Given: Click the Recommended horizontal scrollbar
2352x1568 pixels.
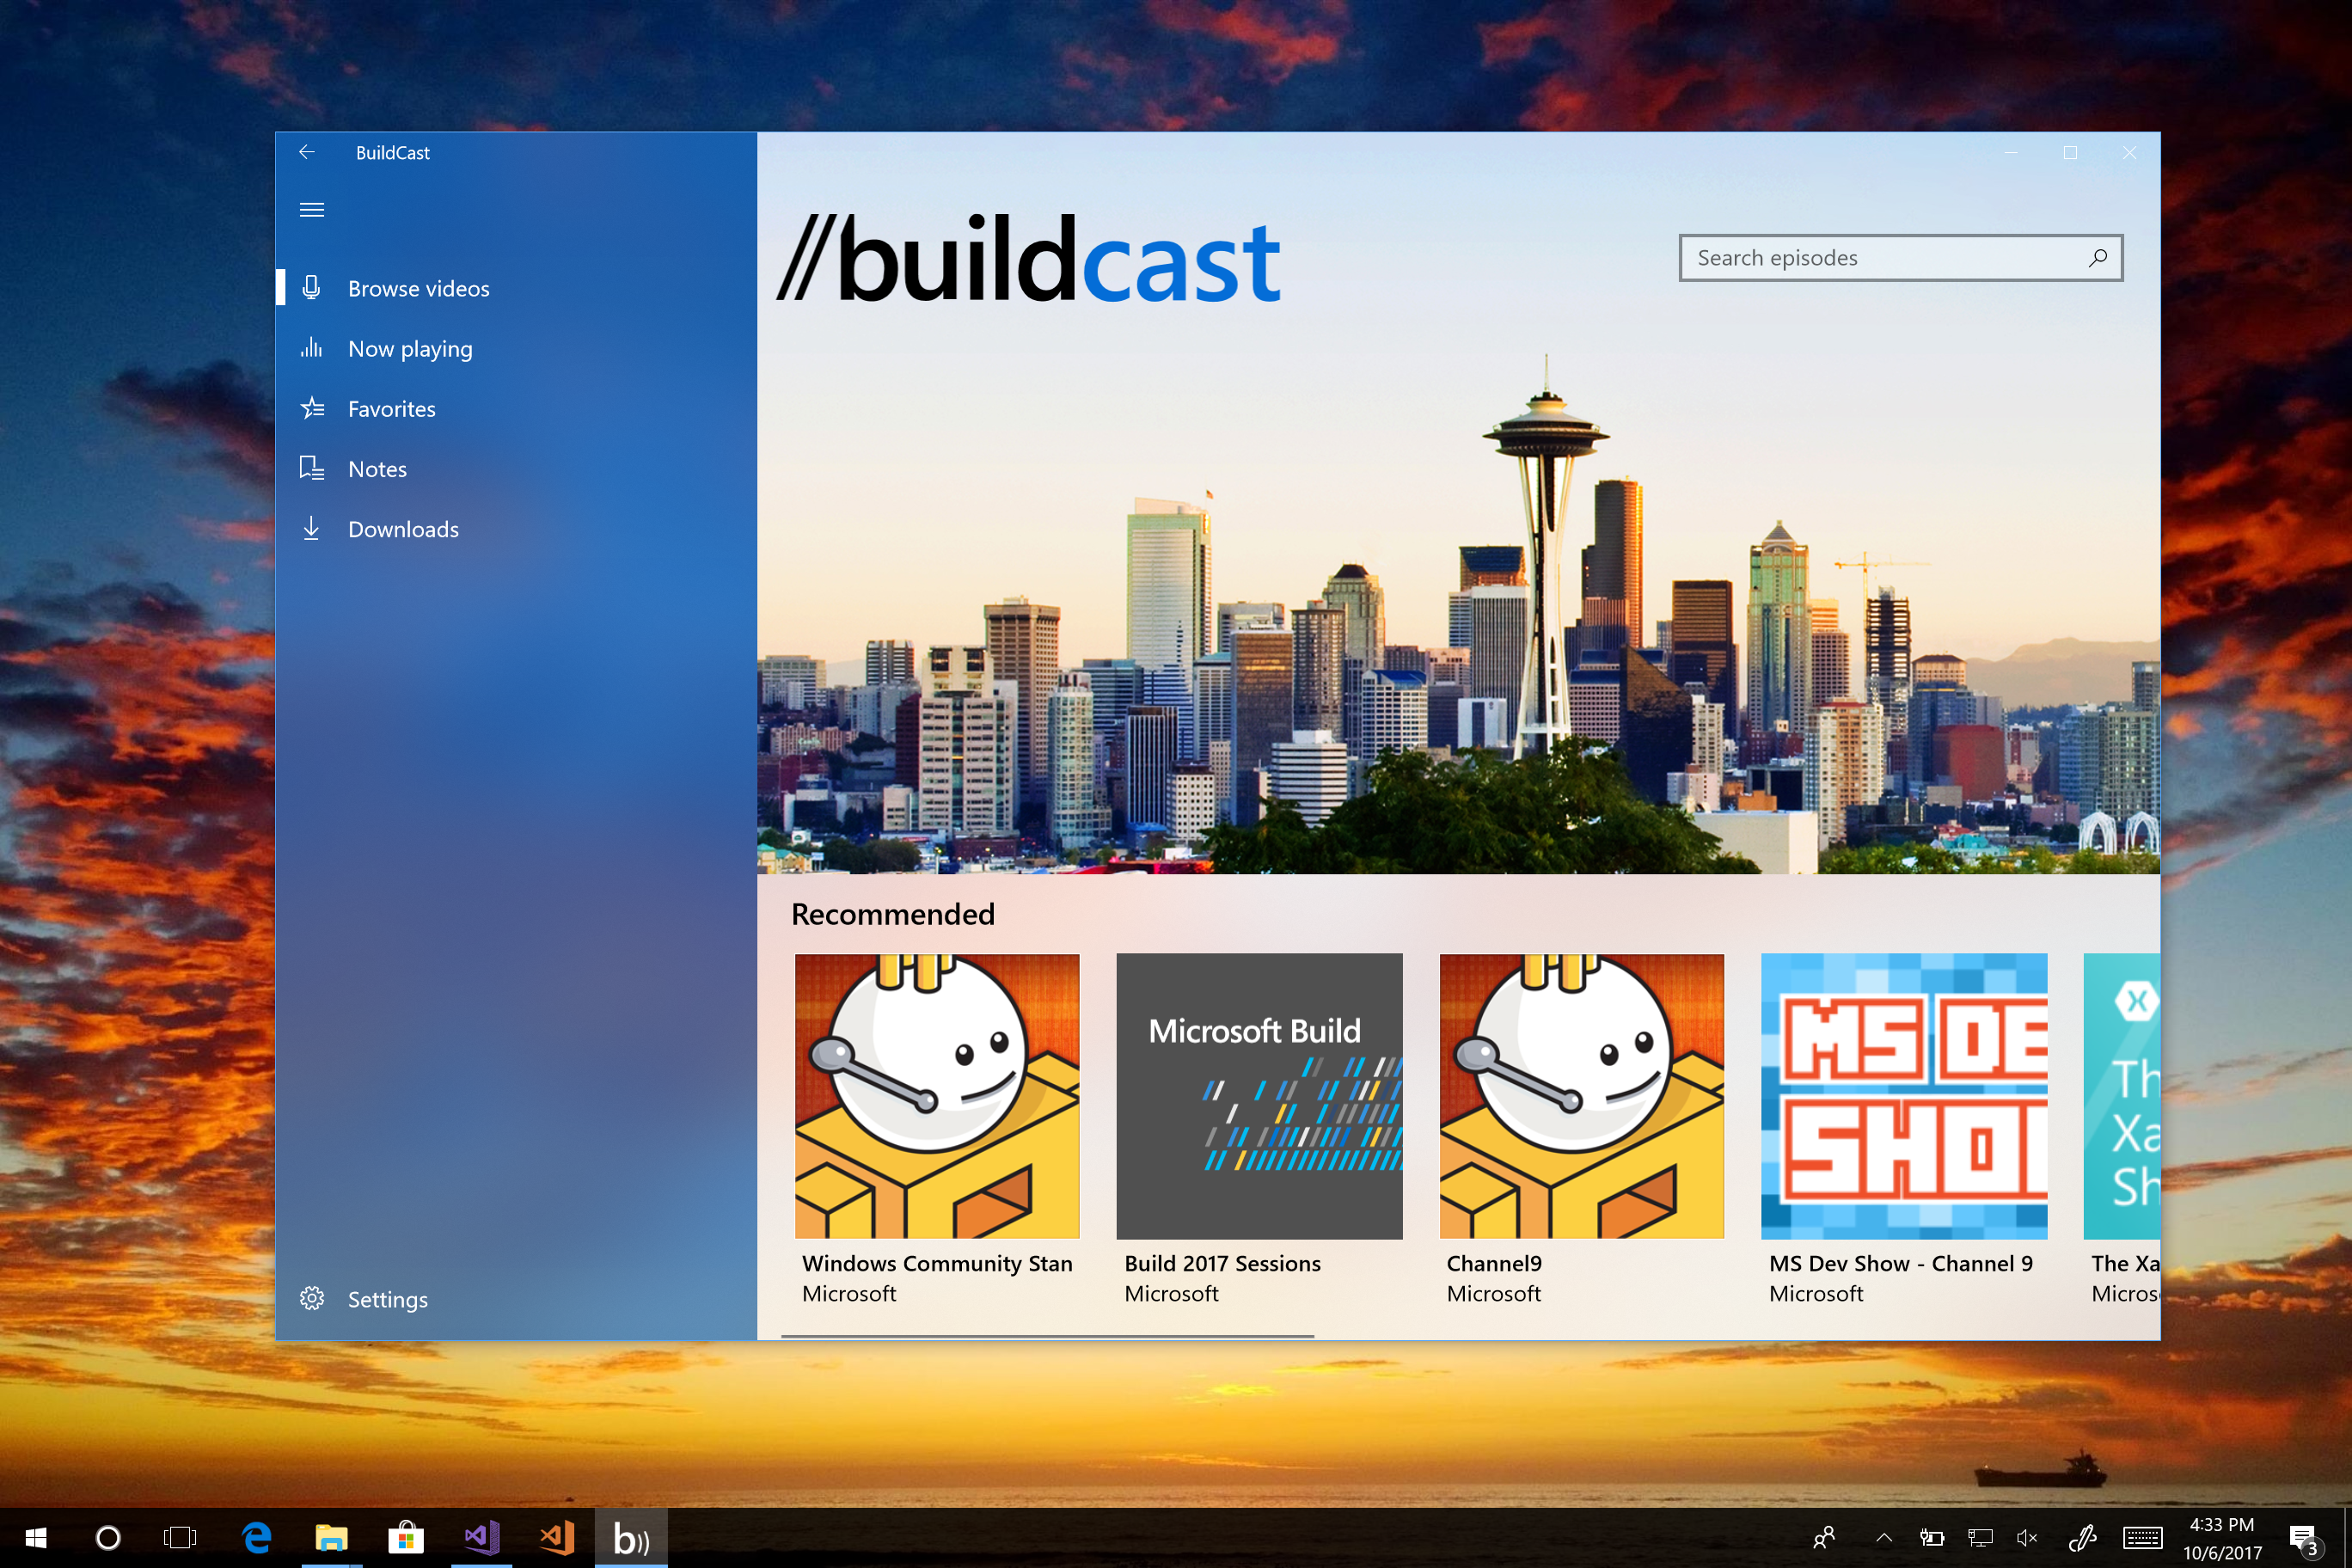Looking at the screenshot, I should (1047, 1336).
